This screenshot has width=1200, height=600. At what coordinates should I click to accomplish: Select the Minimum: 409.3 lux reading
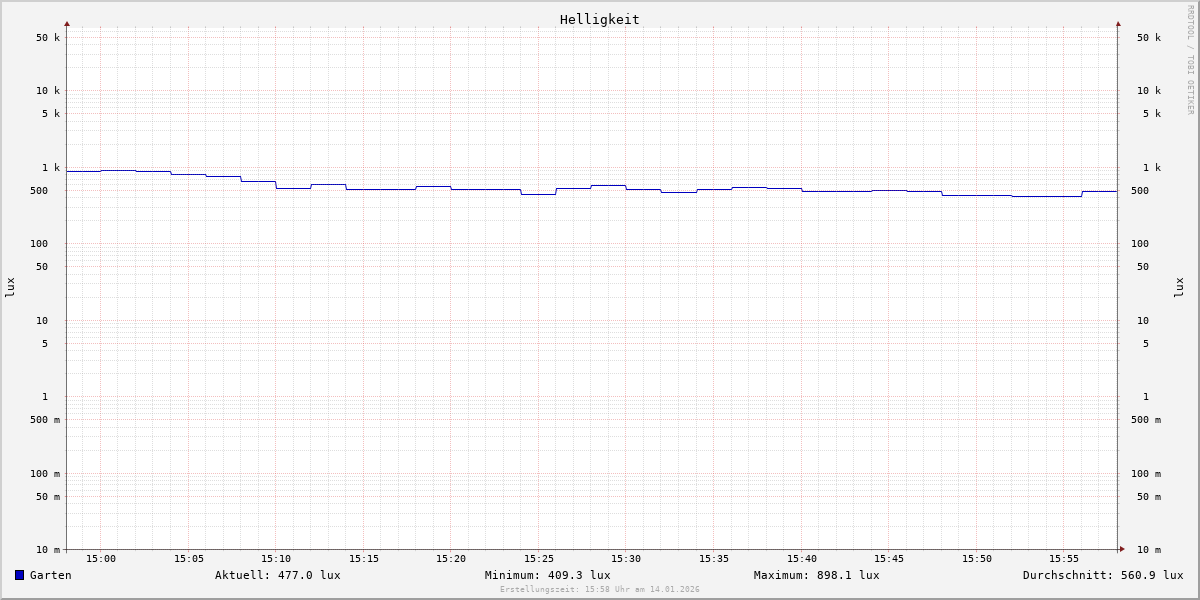(x=547, y=575)
